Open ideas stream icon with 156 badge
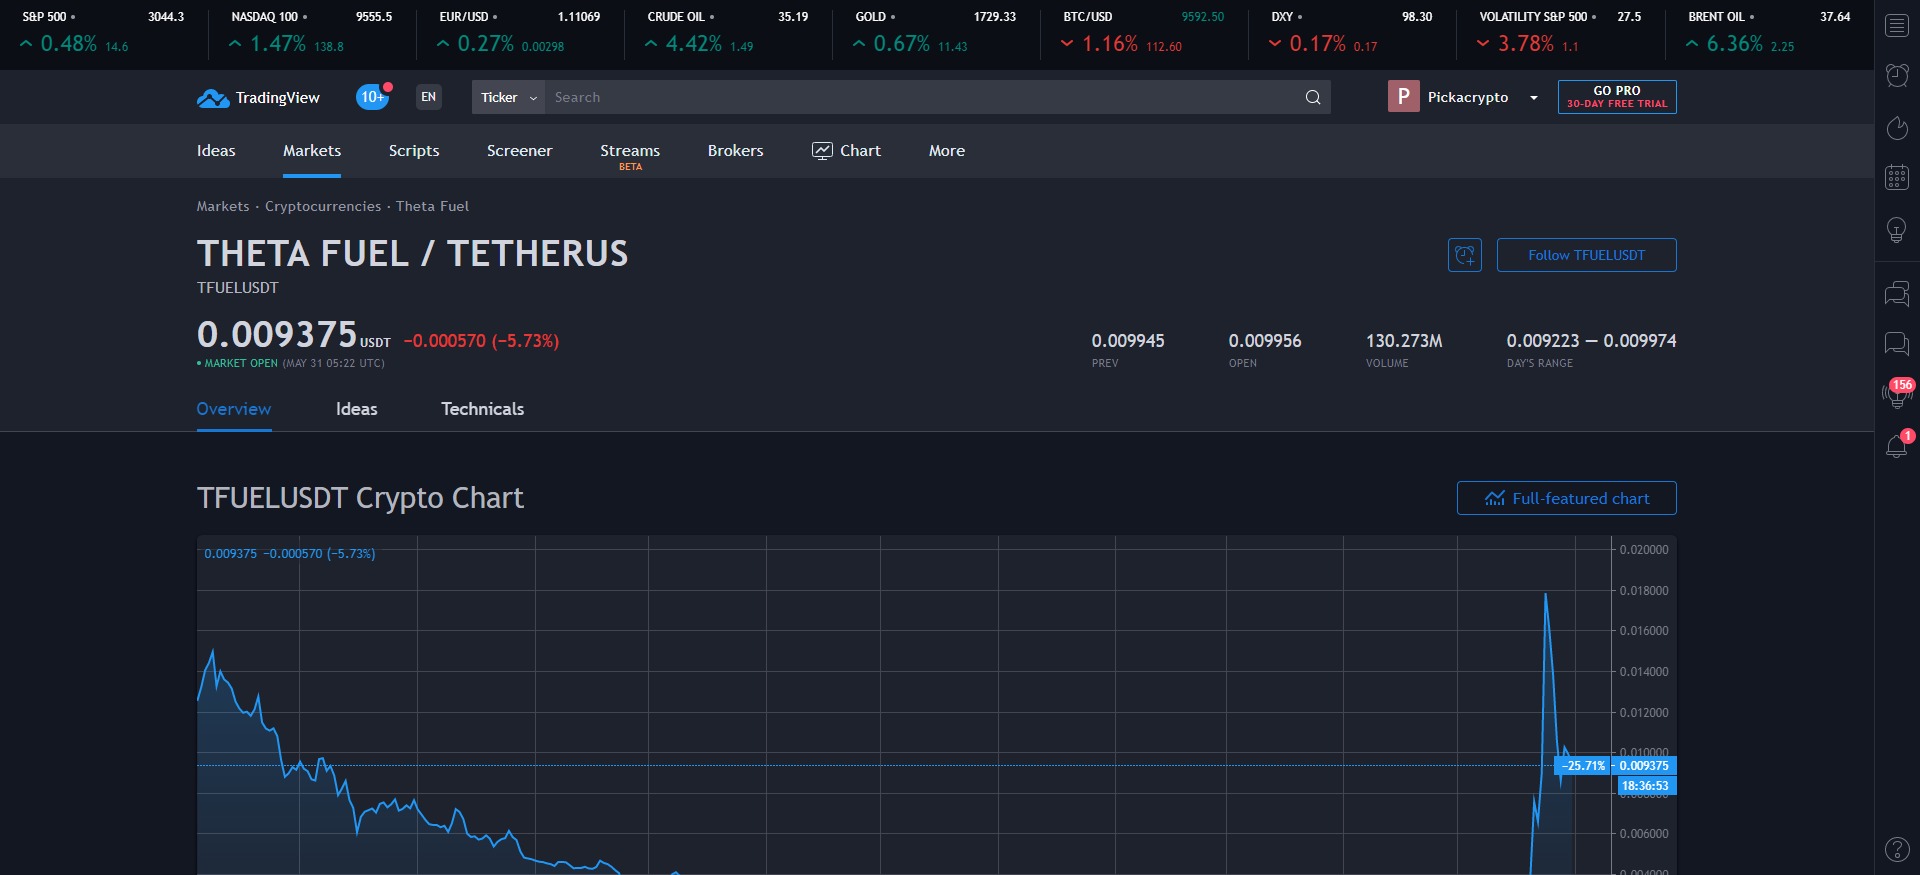Image resolution: width=1920 pixels, height=875 pixels. (1897, 393)
